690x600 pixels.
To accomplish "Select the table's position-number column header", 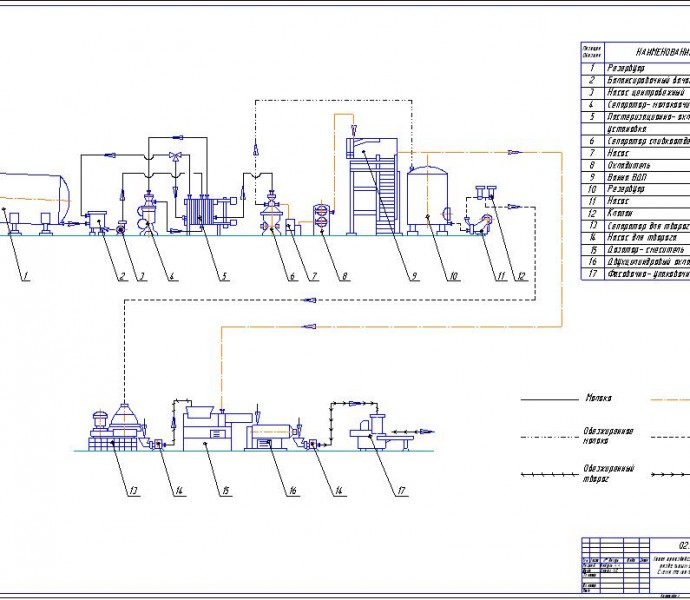I will click(x=592, y=52).
